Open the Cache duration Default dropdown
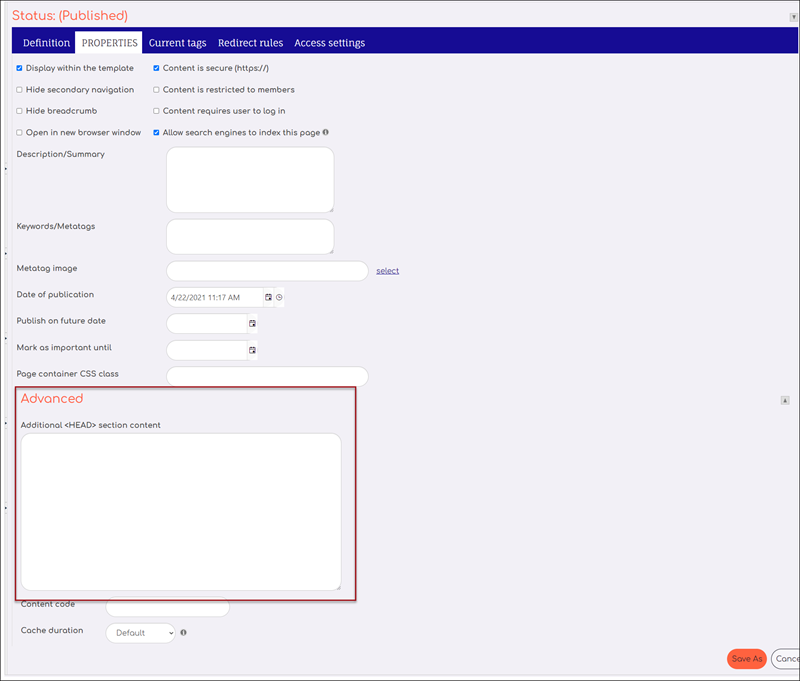Image resolution: width=800 pixels, height=681 pixels. click(x=141, y=633)
